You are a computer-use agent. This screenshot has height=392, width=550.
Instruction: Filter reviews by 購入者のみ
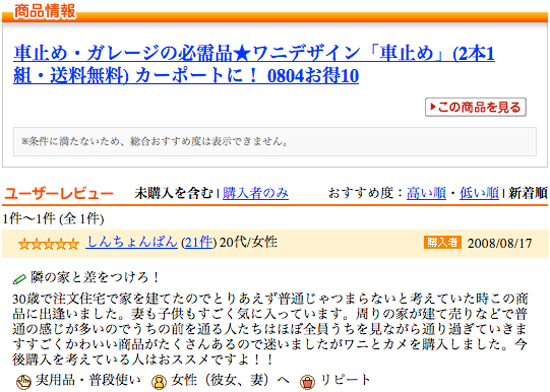(255, 193)
